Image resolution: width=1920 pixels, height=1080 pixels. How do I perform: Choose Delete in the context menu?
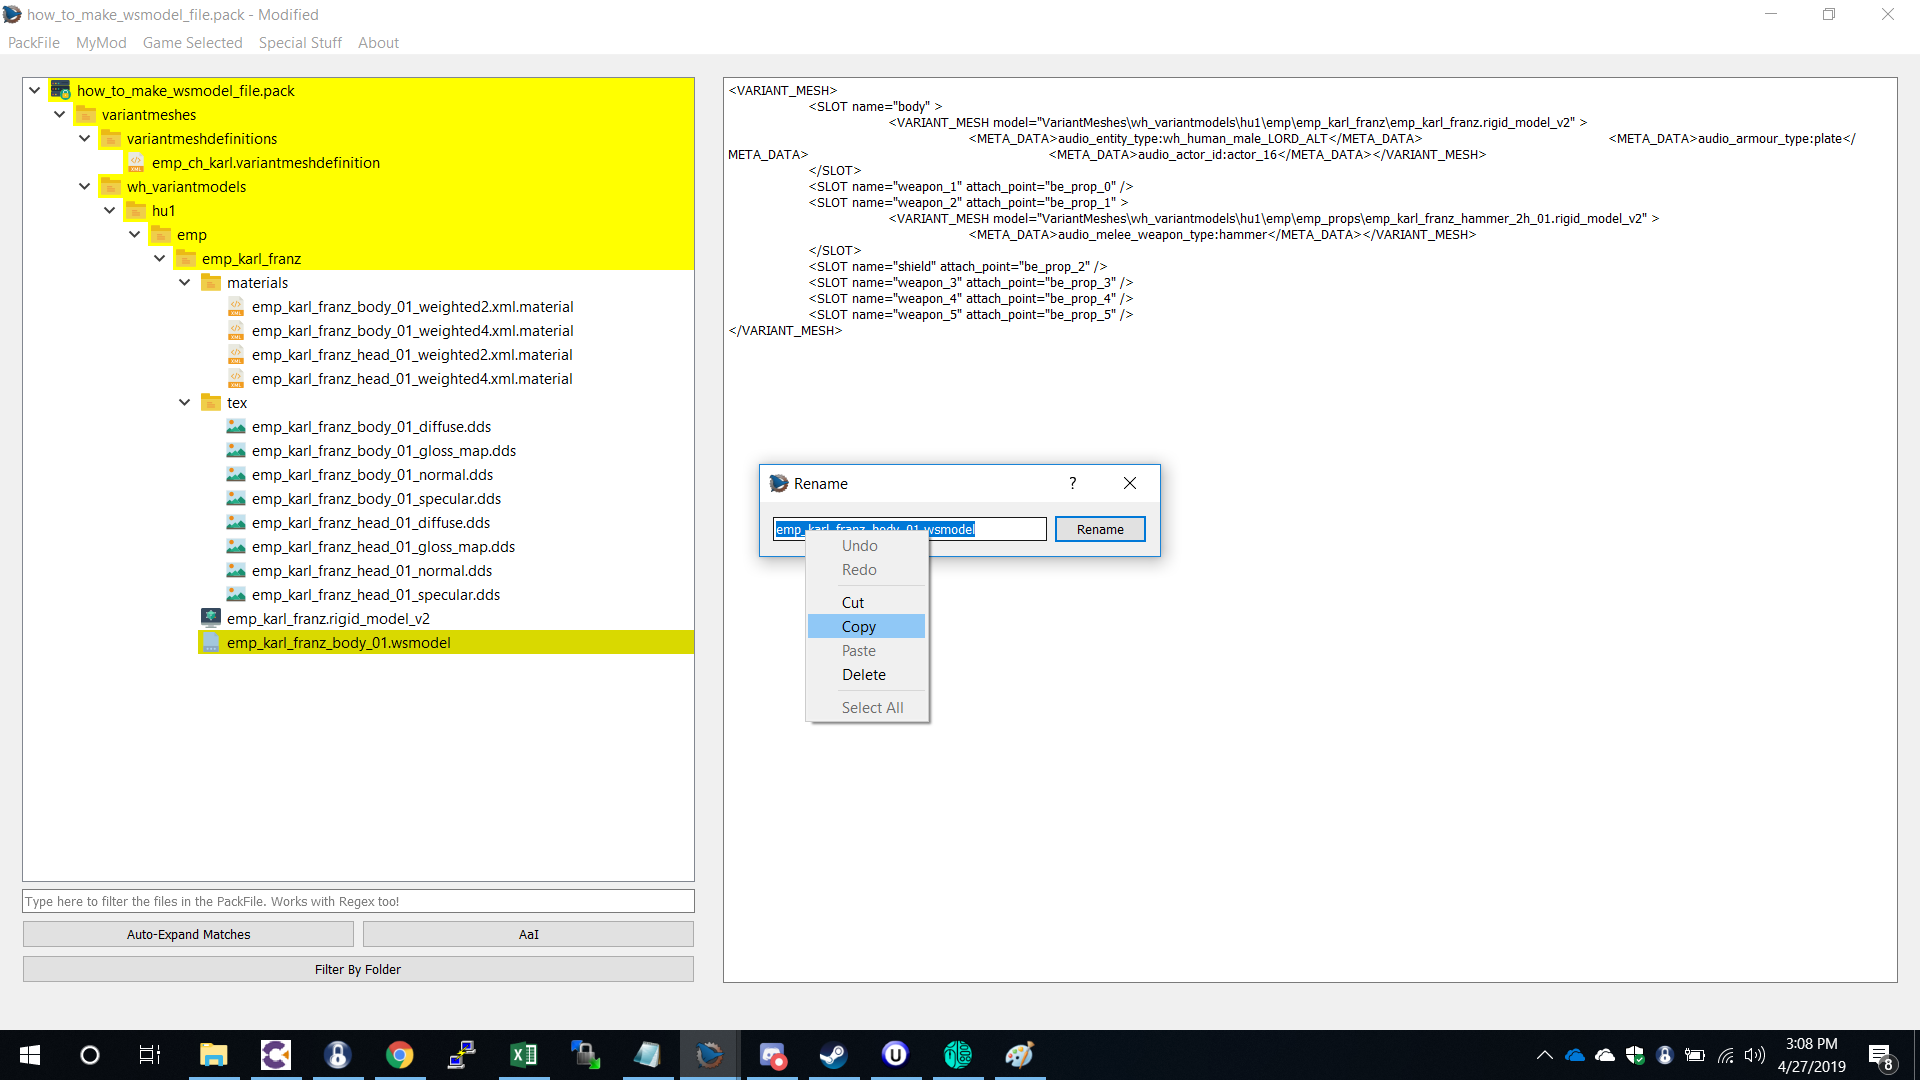click(x=864, y=674)
